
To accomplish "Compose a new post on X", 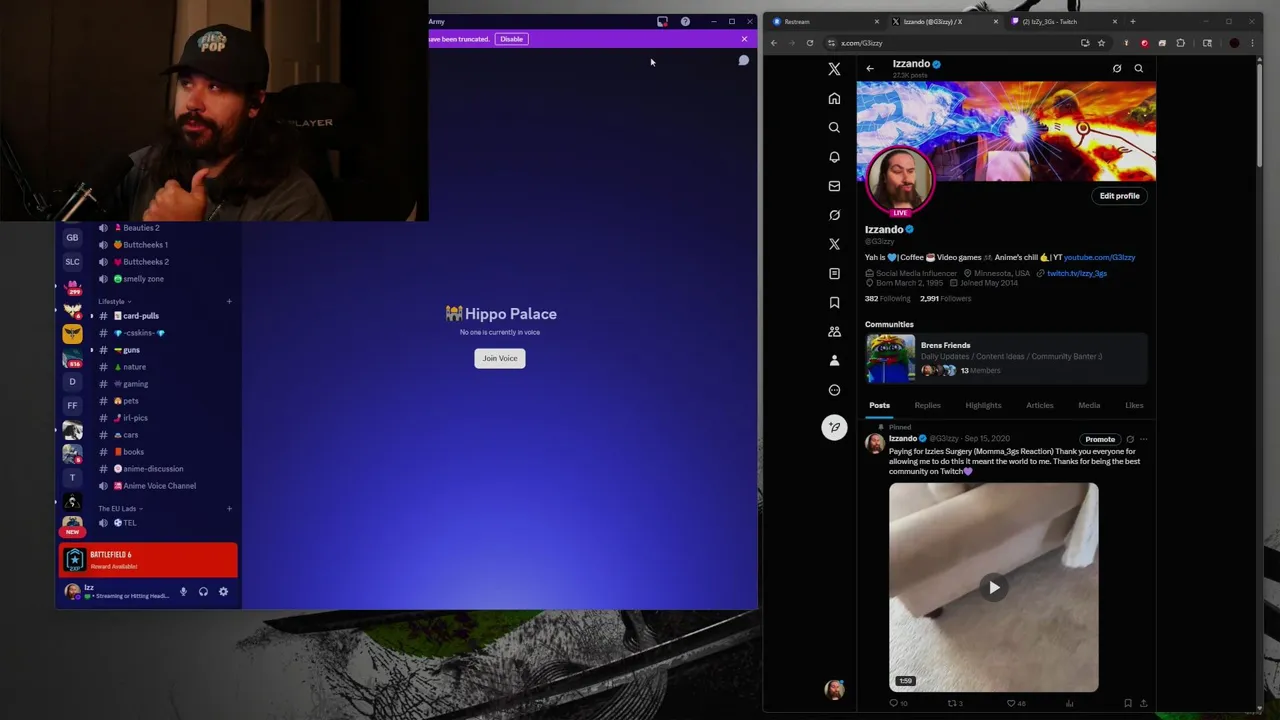I will 834,427.
